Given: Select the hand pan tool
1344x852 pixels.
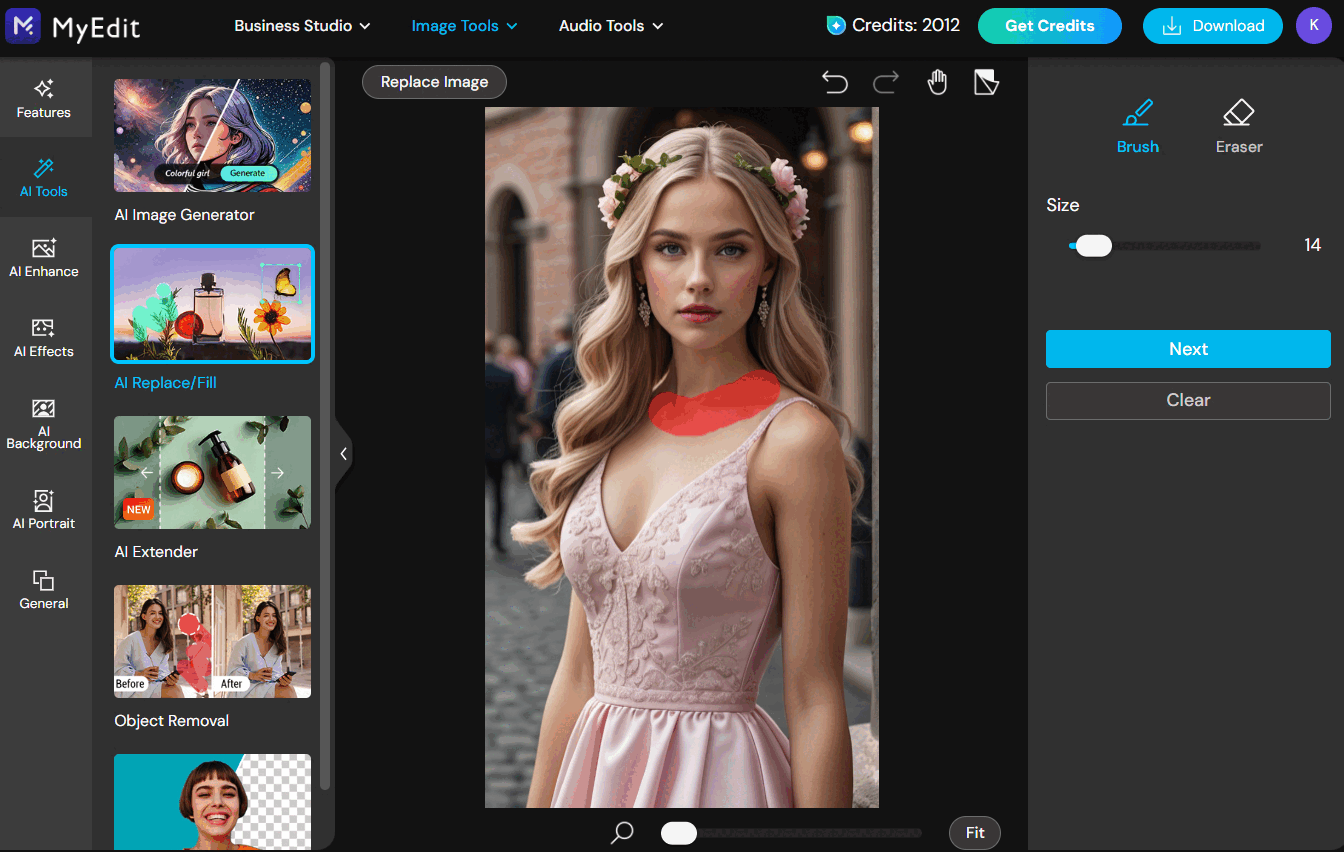Looking at the screenshot, I should [x=937, y=82].
